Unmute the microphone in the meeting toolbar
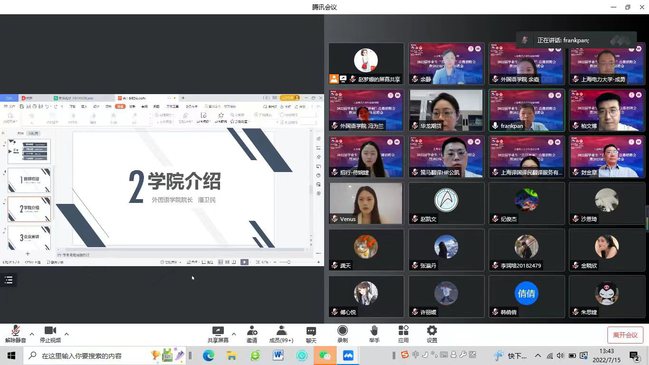The width and height of the screenshot is (649, 365). (x=16, y=334)
